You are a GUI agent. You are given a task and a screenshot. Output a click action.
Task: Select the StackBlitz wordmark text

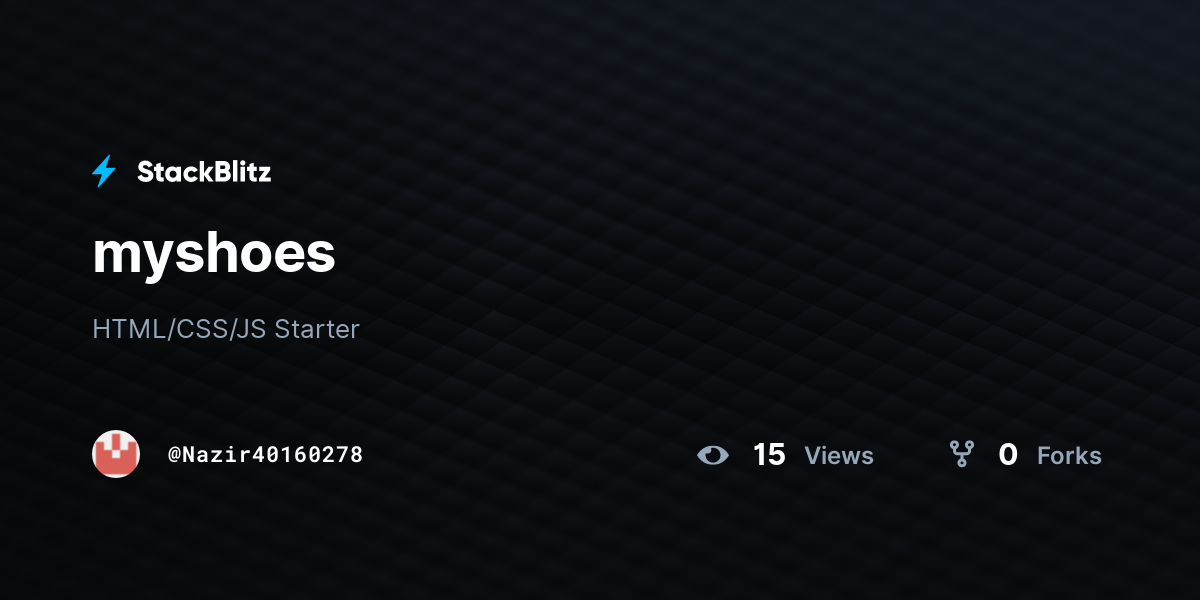click(x=204, y=172)
